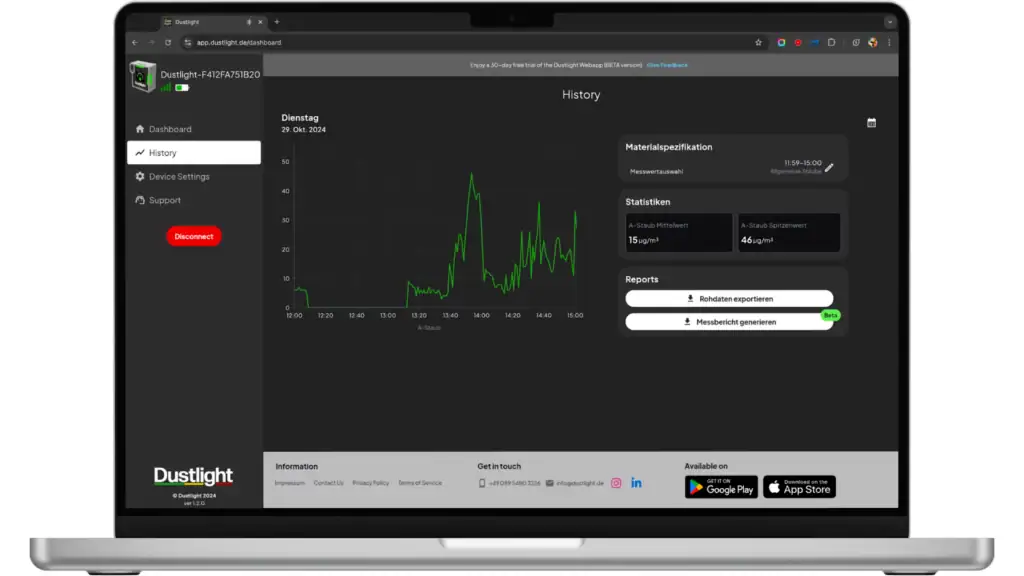Click Rohdaten exportieren button
This screenshot has width=1024, height=576.
point(729,298)
